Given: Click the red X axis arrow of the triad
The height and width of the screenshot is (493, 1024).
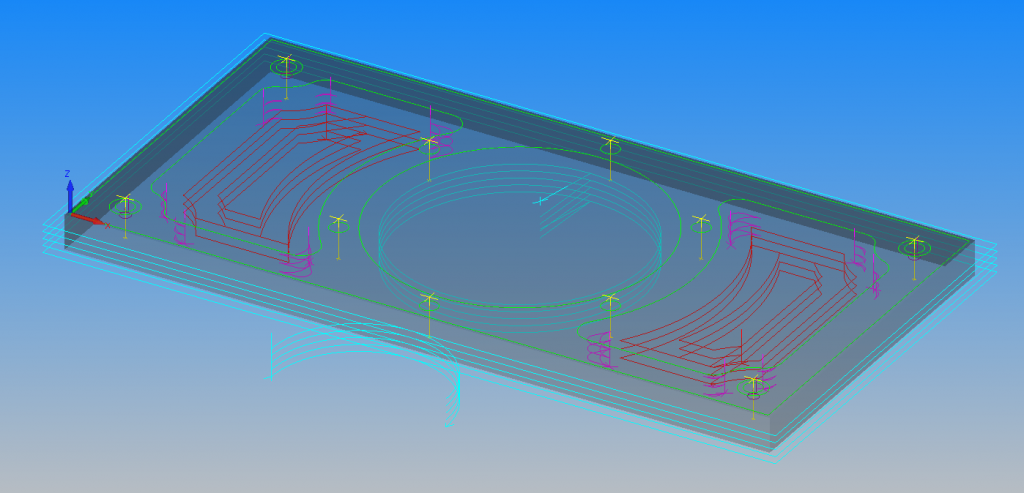Looking at the screenshot, I should click(92, 219).
